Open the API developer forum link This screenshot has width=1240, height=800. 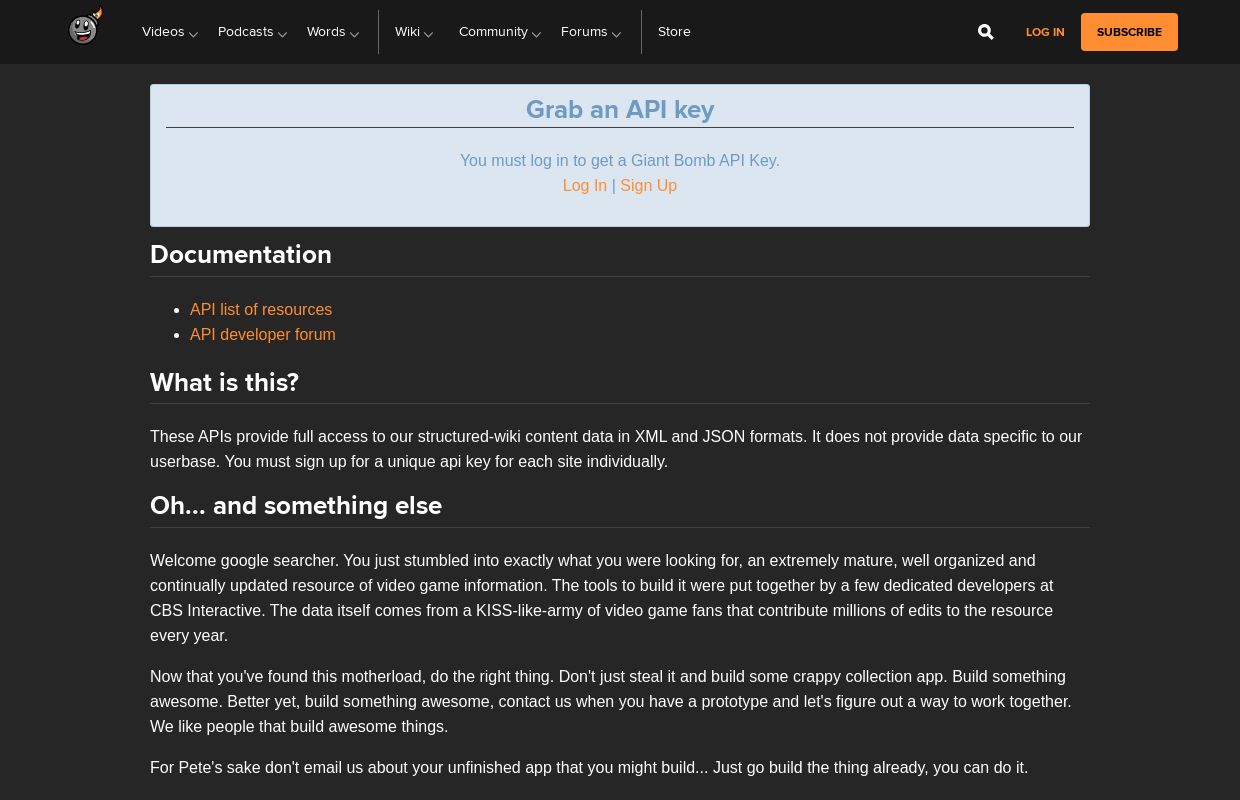point(263,335)
